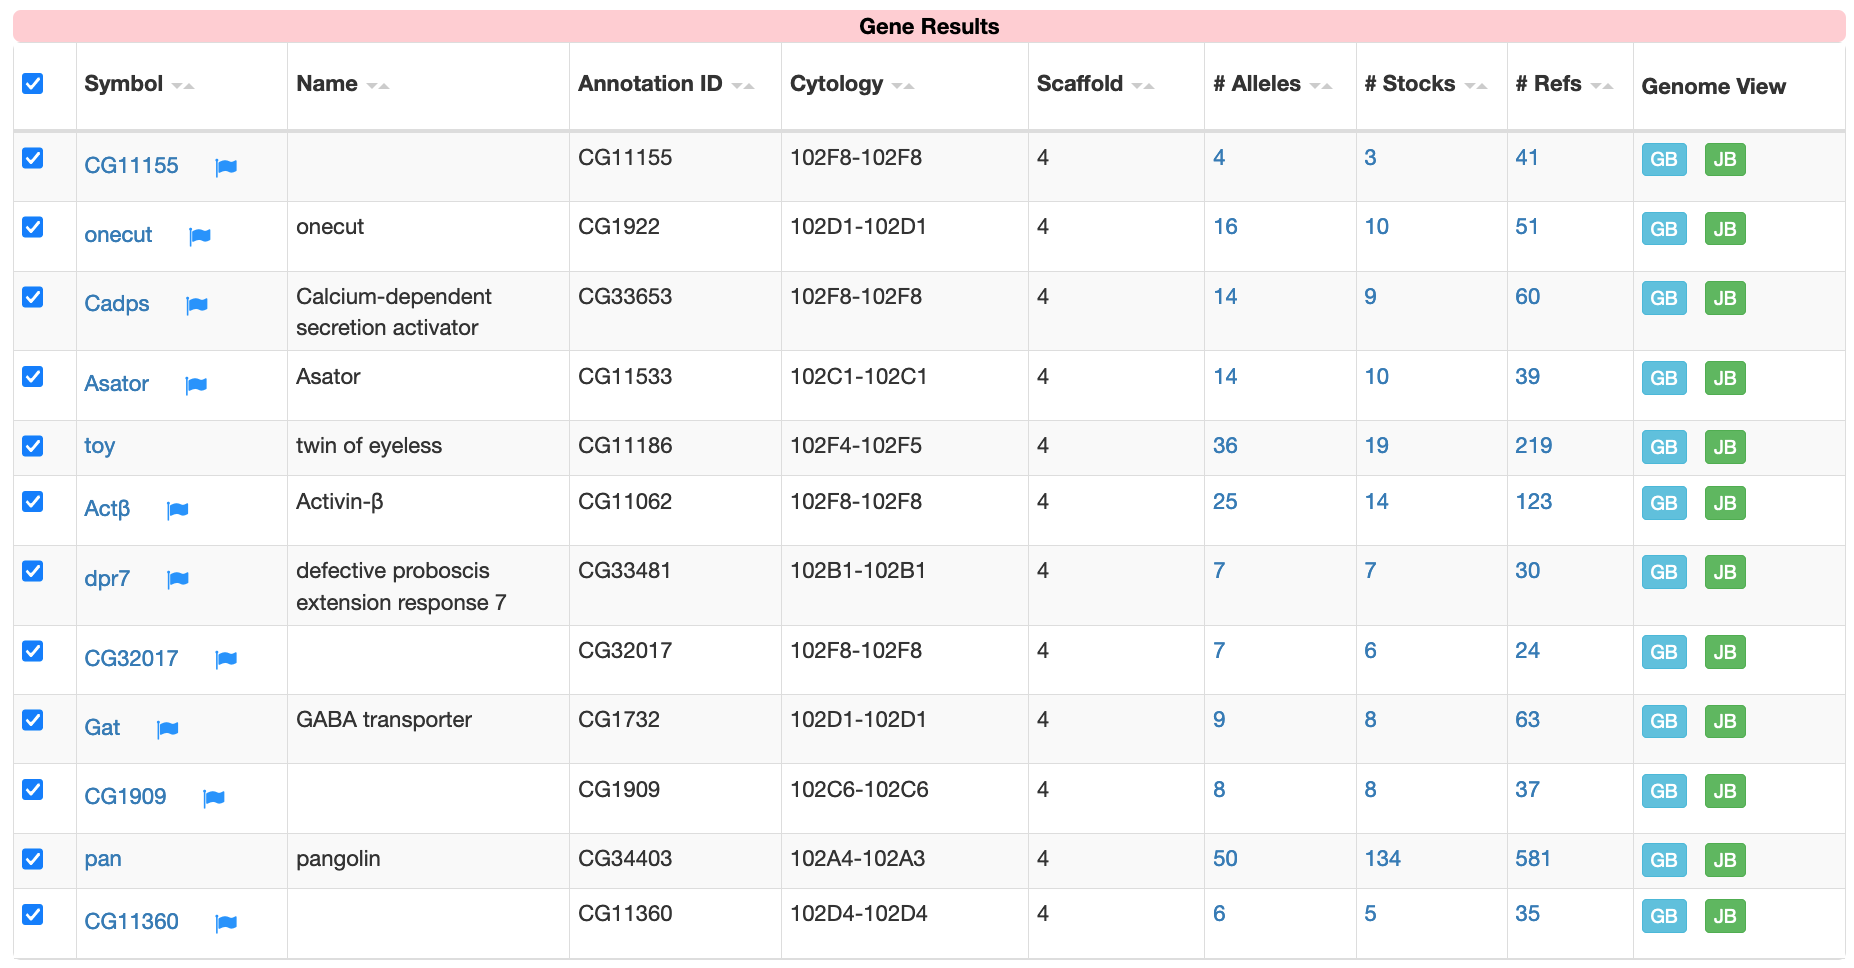Screen dimensions: 1854x968
Task: View the 16 alleles for onecut
Action: point(1225,227)
